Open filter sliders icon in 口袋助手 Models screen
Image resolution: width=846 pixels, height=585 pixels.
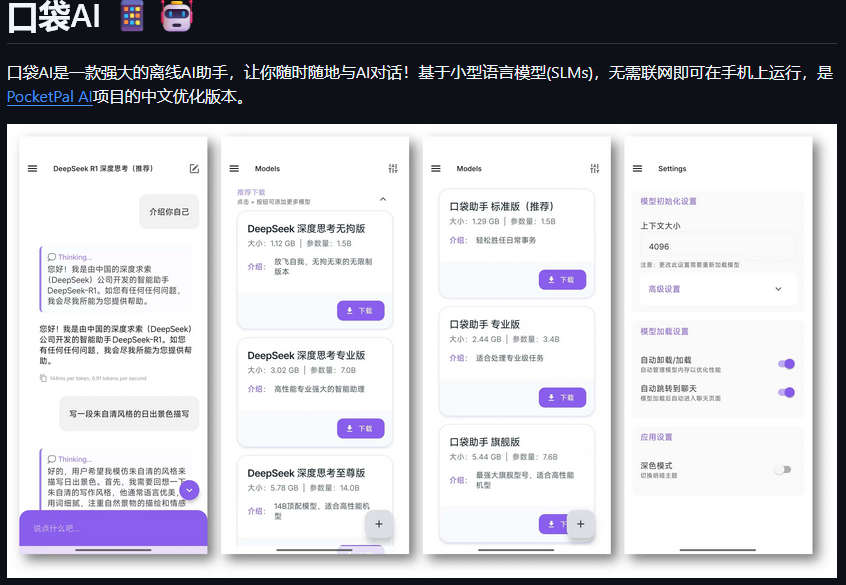pyautogui.click(x=595, y=168)
